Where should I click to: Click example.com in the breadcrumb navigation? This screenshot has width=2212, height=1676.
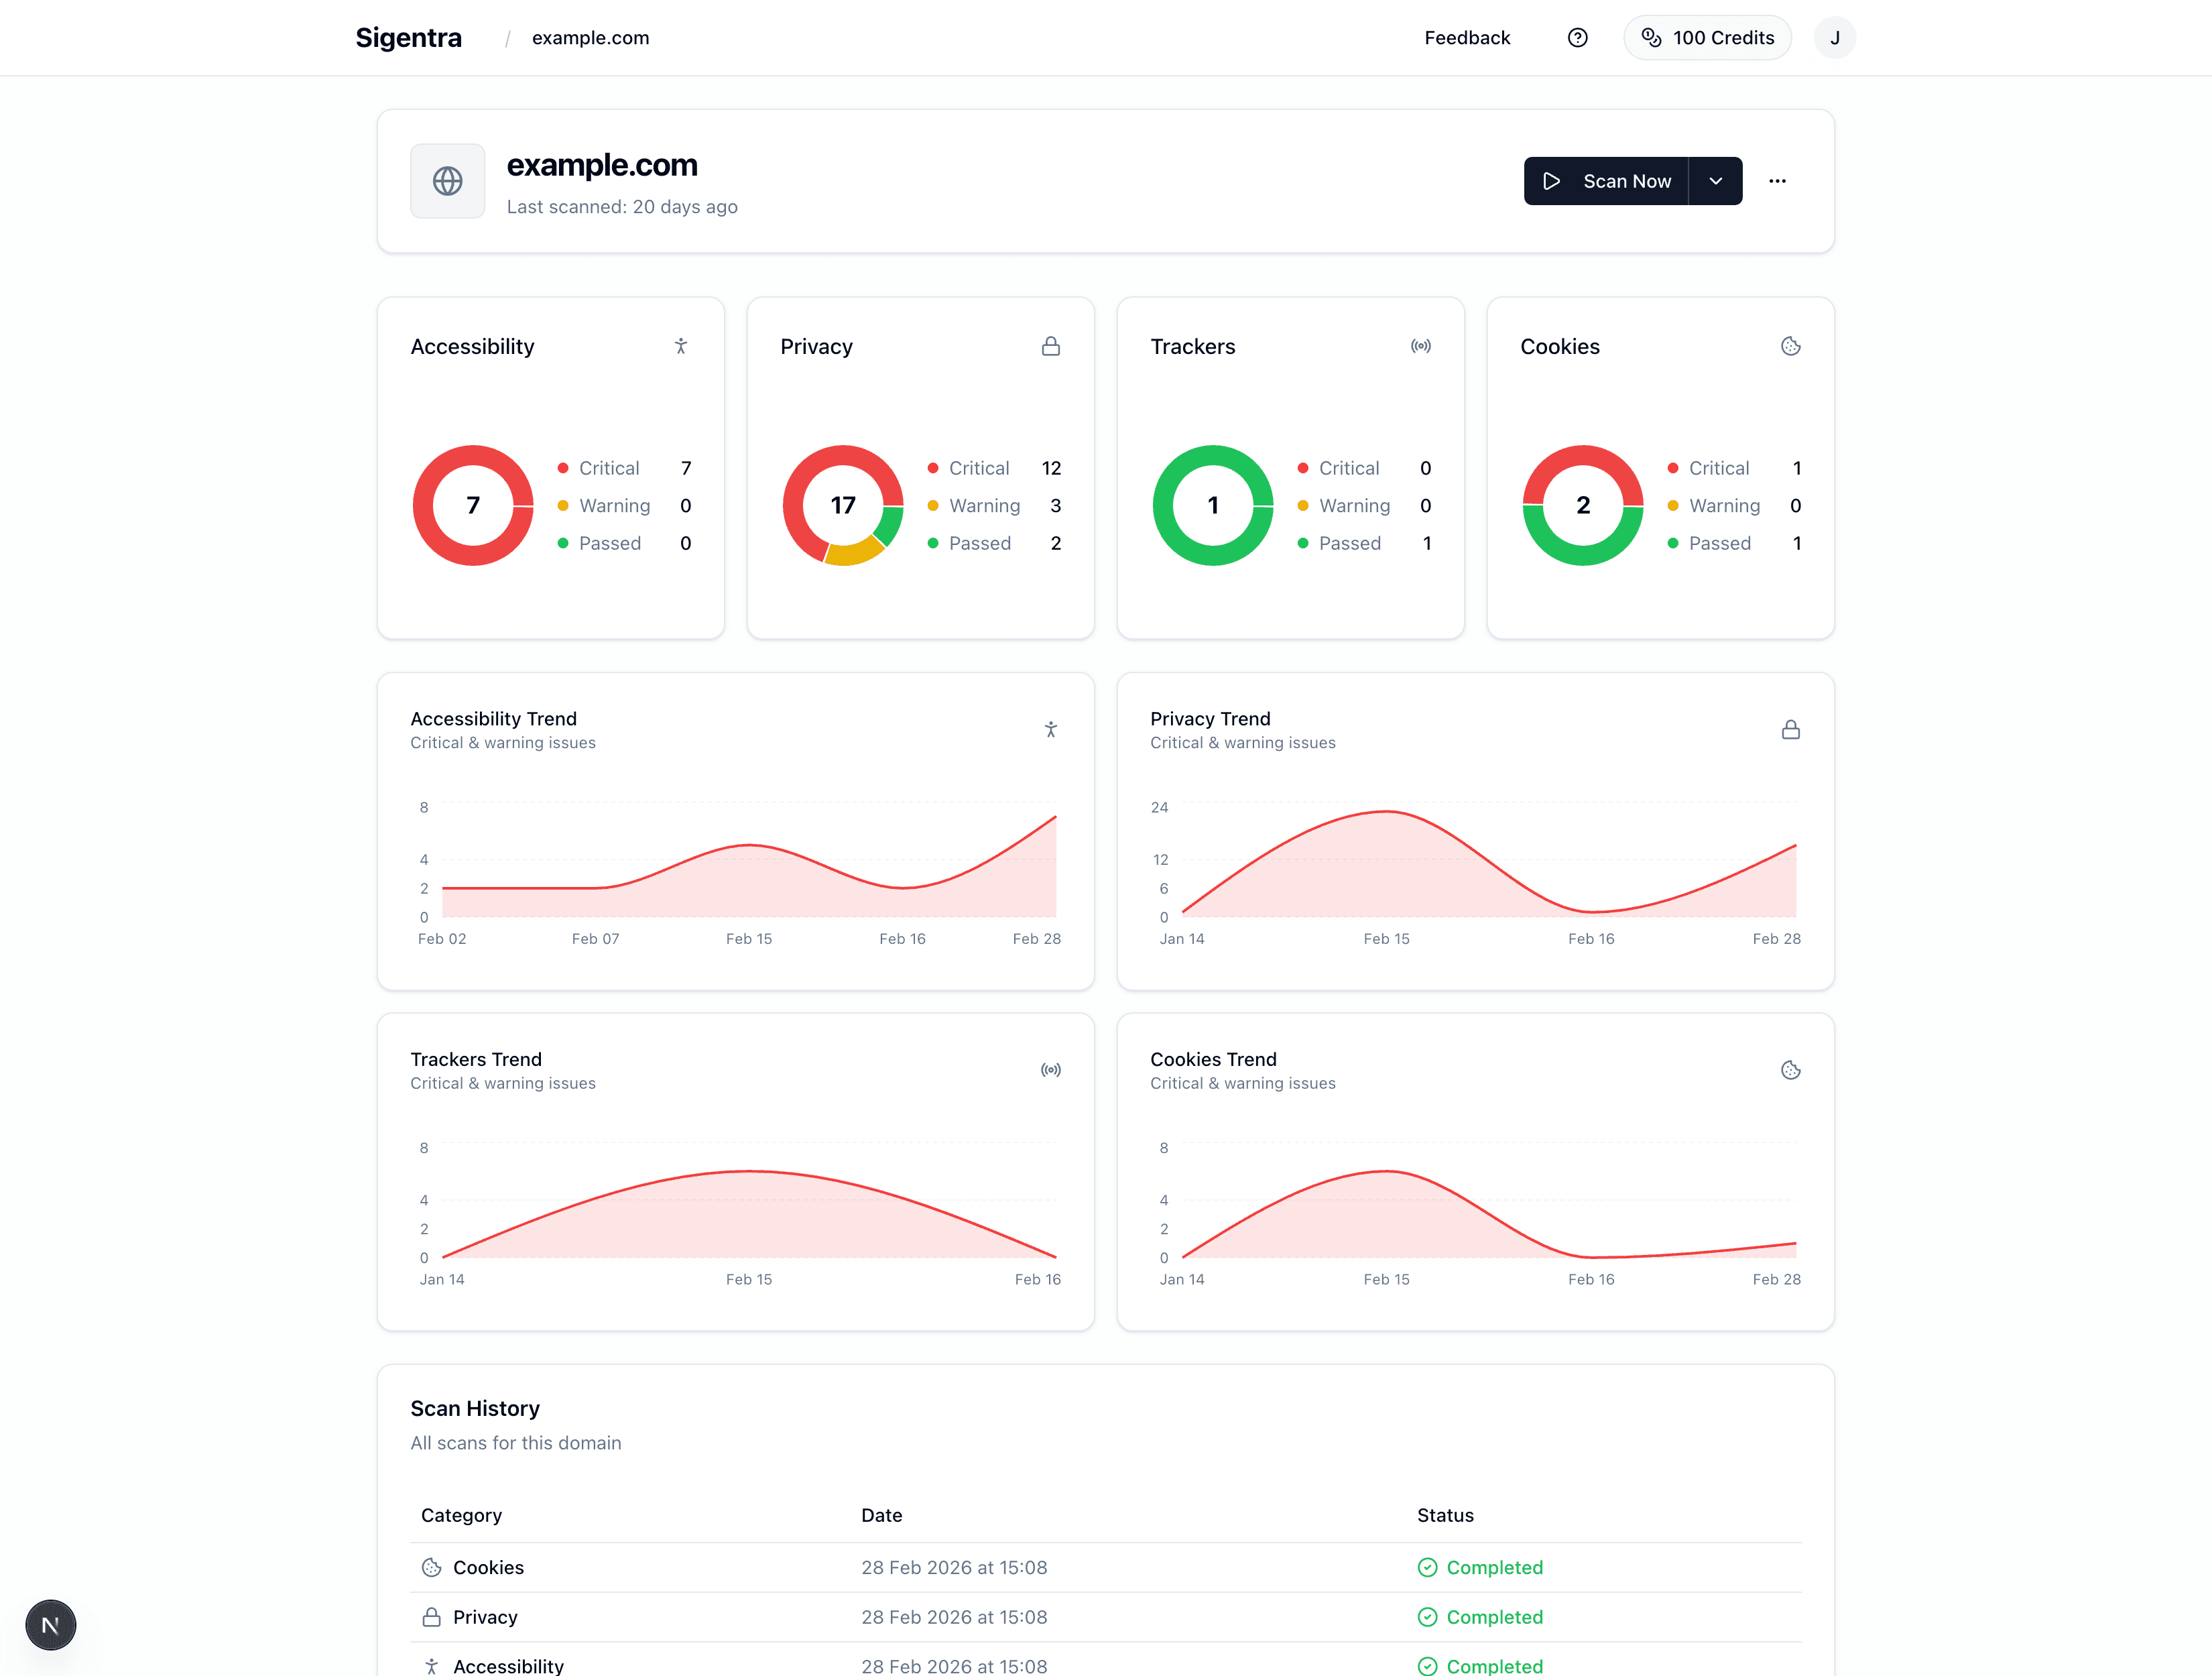[x=590, y=37]
